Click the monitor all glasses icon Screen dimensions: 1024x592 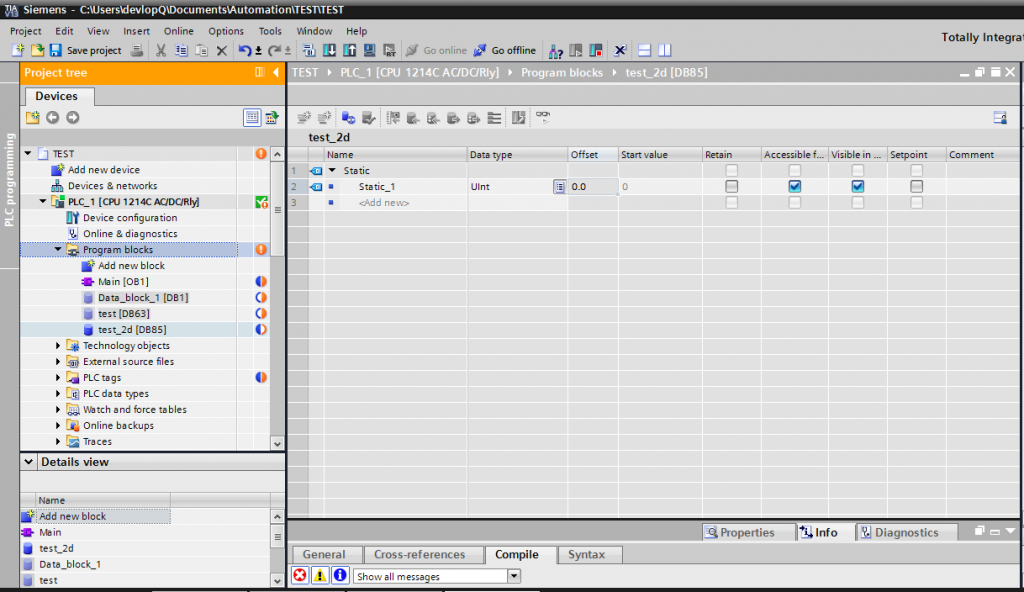point(543,117)
